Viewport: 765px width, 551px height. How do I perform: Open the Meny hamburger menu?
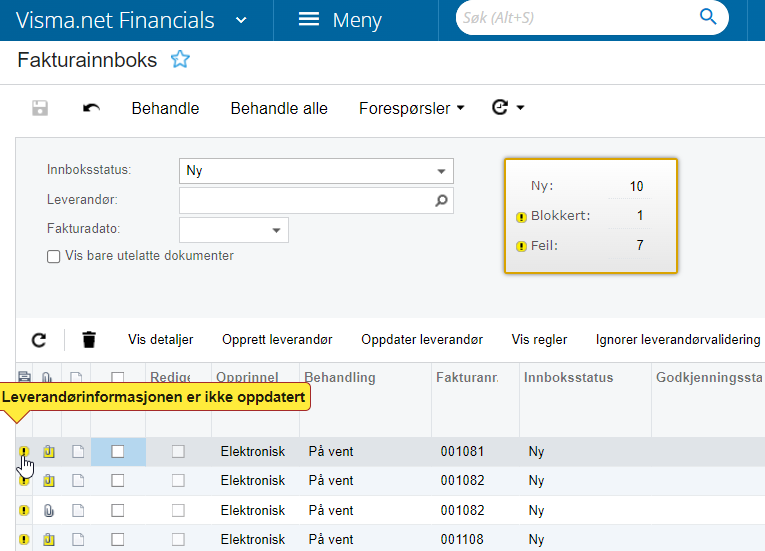tap(340, 20)
